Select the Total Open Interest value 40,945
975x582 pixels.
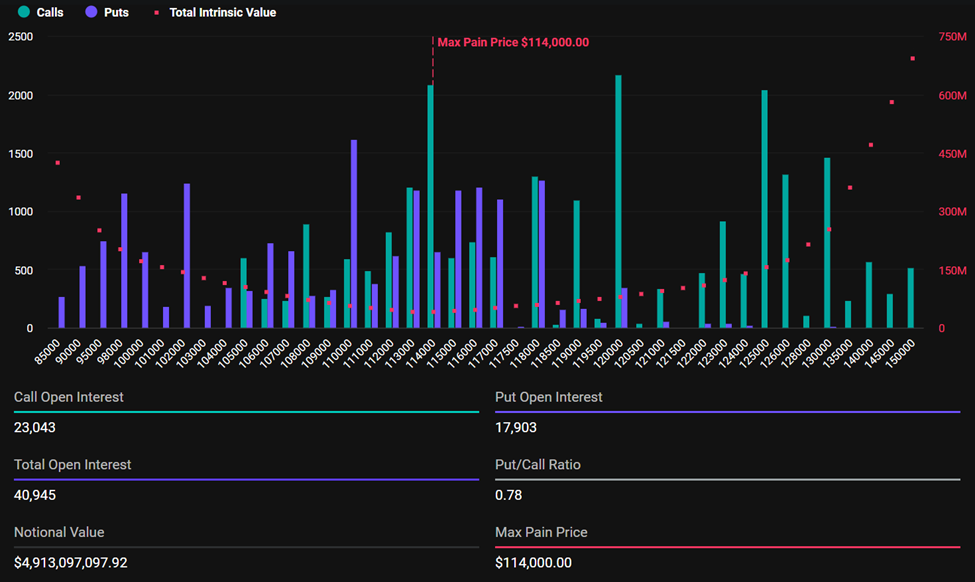point(35,495)
